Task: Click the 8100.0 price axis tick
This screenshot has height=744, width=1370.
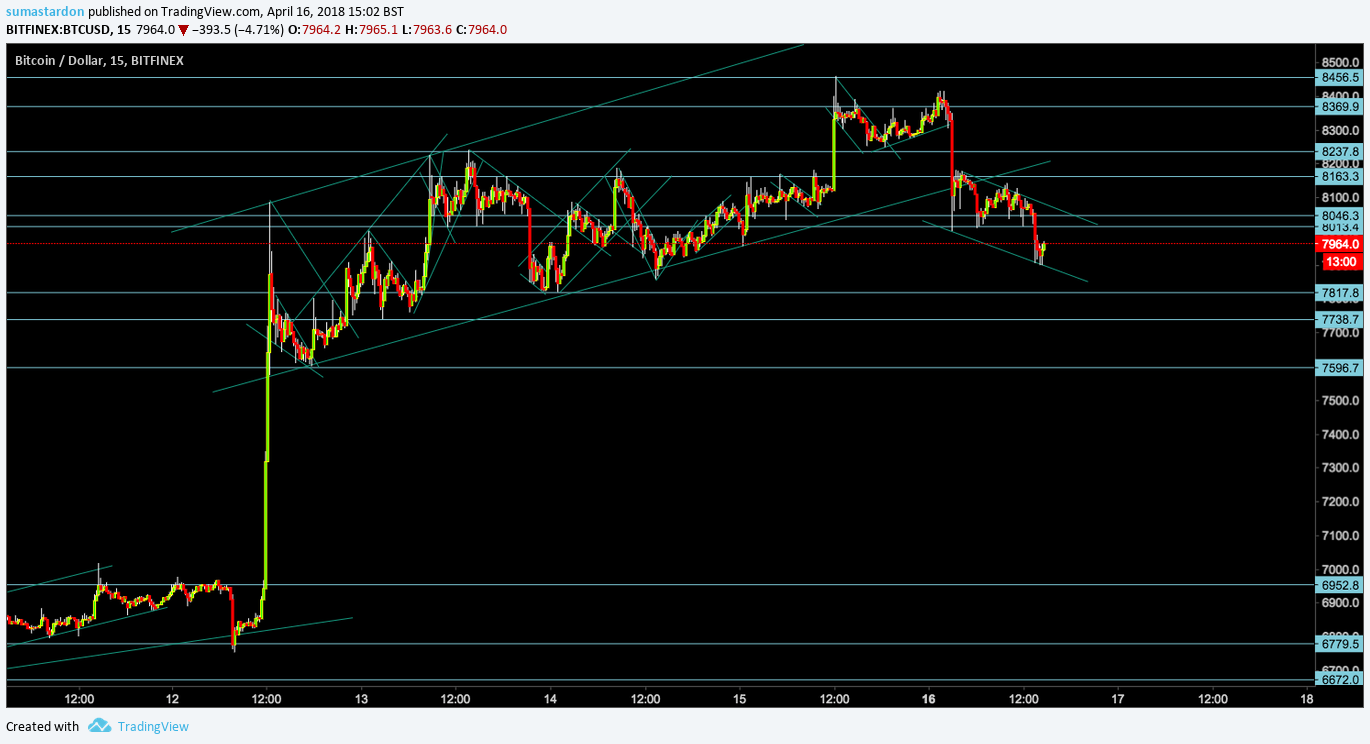Action: click(x=1340, y=197)
